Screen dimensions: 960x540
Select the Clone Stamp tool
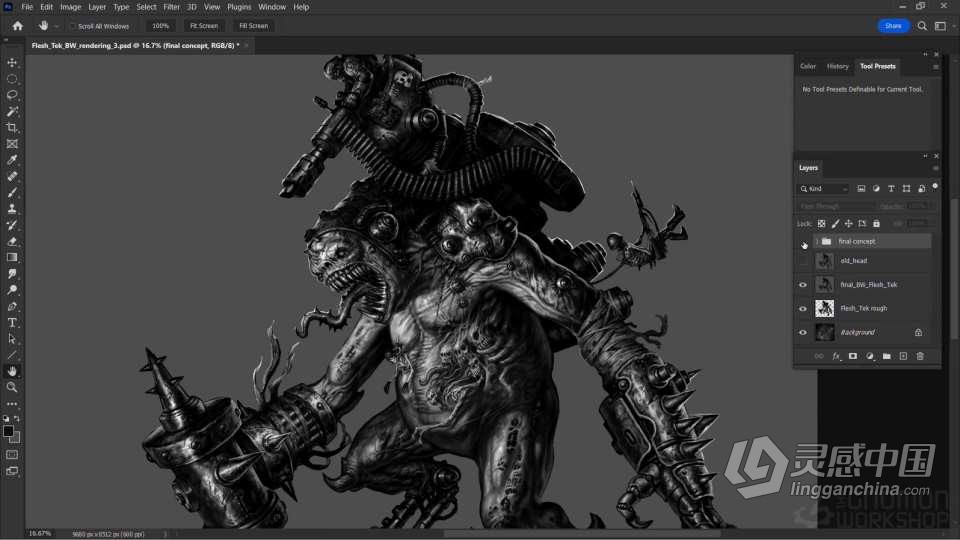tap(12, 209)
